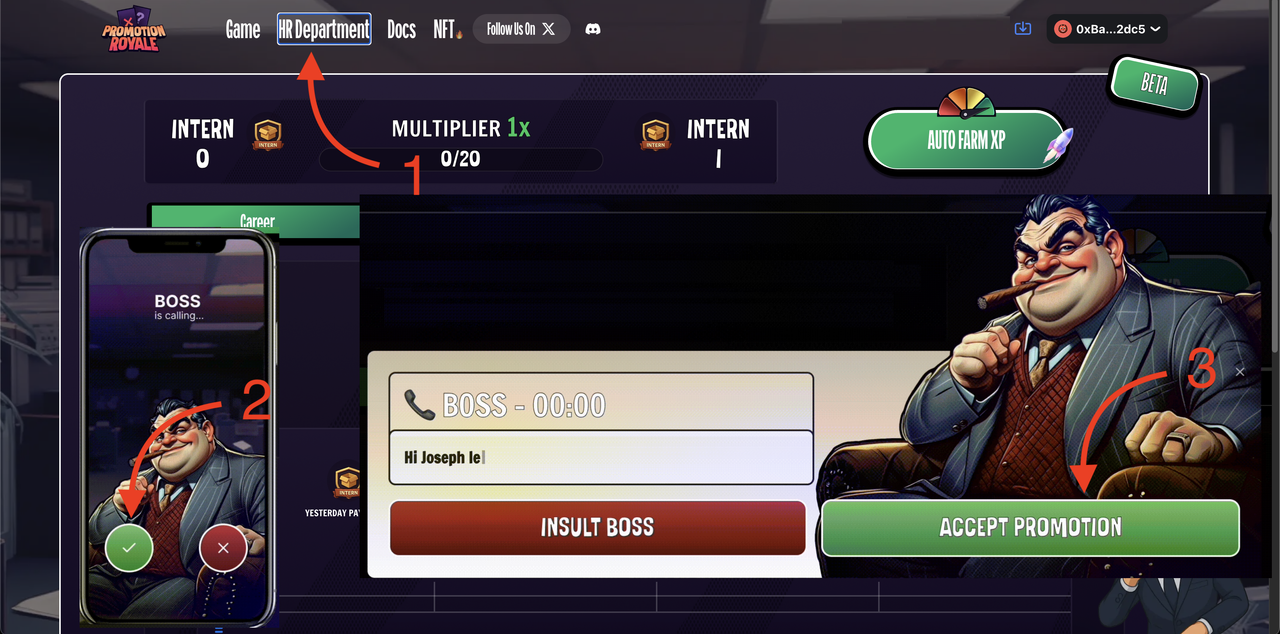Click the ACCEPT PROMOTION button
This screenshot has height=634, width=1280.
point(1030,527)
